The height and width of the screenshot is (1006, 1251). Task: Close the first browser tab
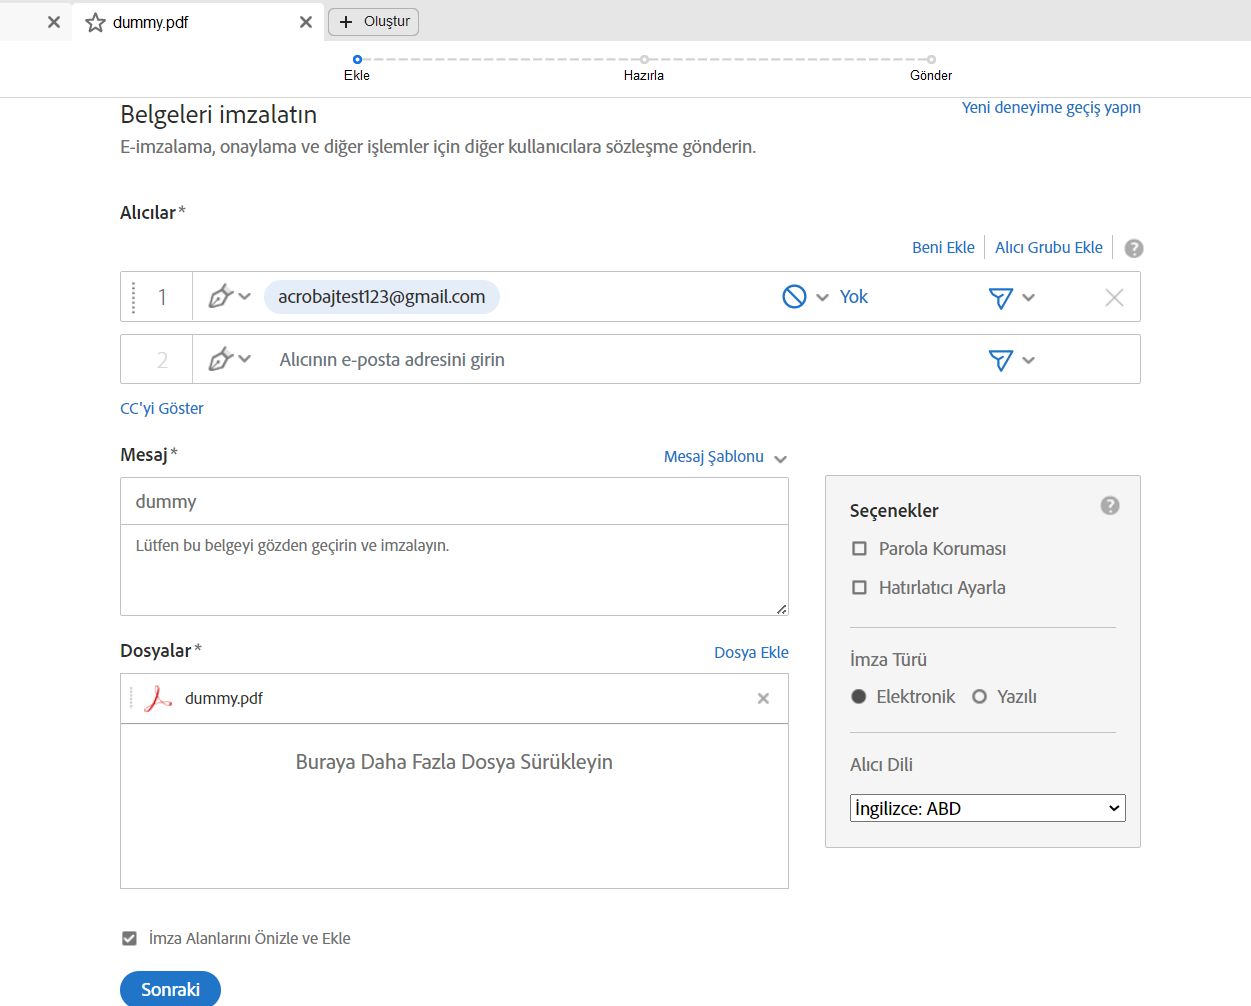54,22
